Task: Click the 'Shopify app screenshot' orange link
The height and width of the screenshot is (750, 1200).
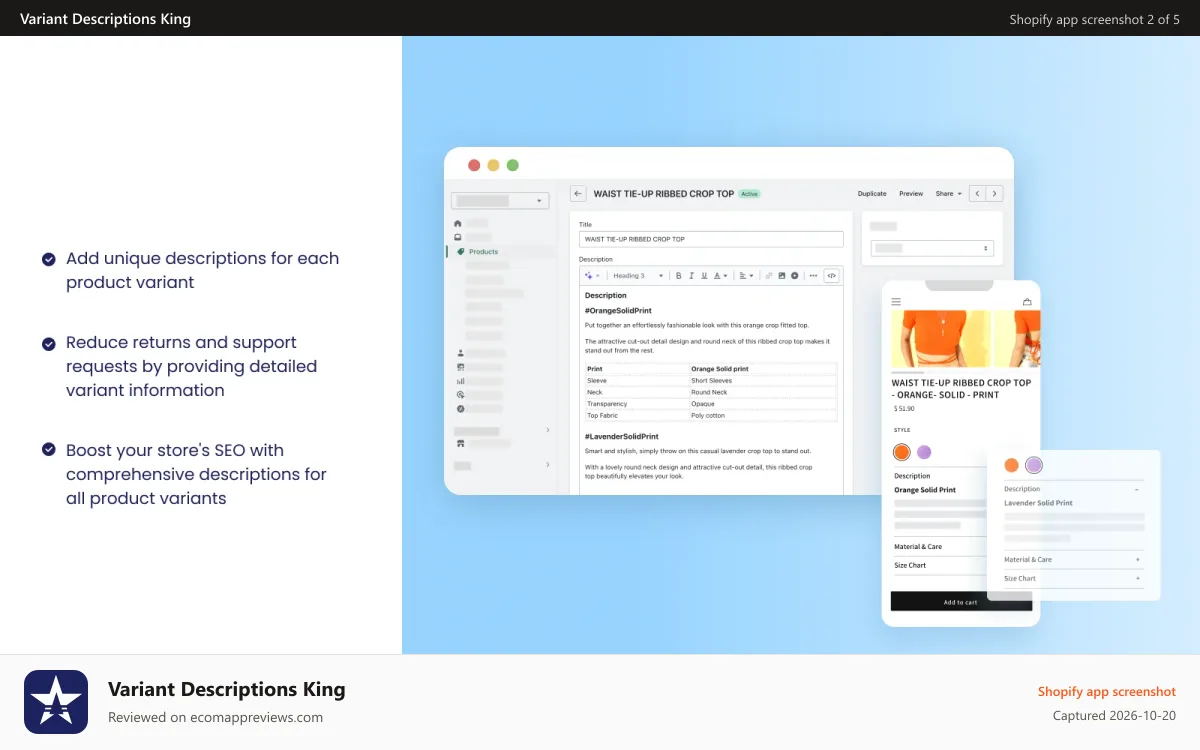Action: click(1107, 691)
